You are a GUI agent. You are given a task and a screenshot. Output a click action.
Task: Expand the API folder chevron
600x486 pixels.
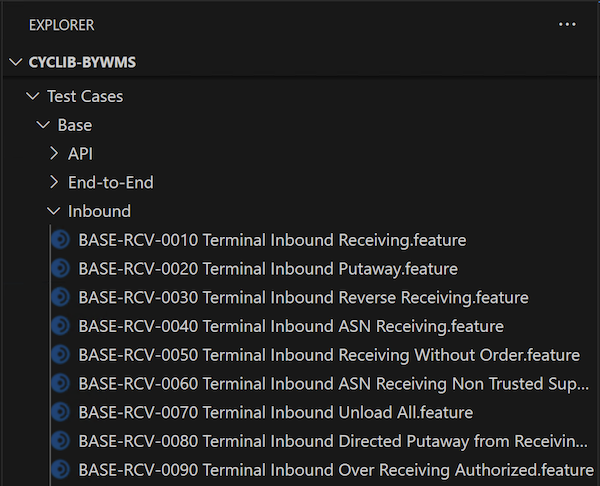(x=54, y=153)
